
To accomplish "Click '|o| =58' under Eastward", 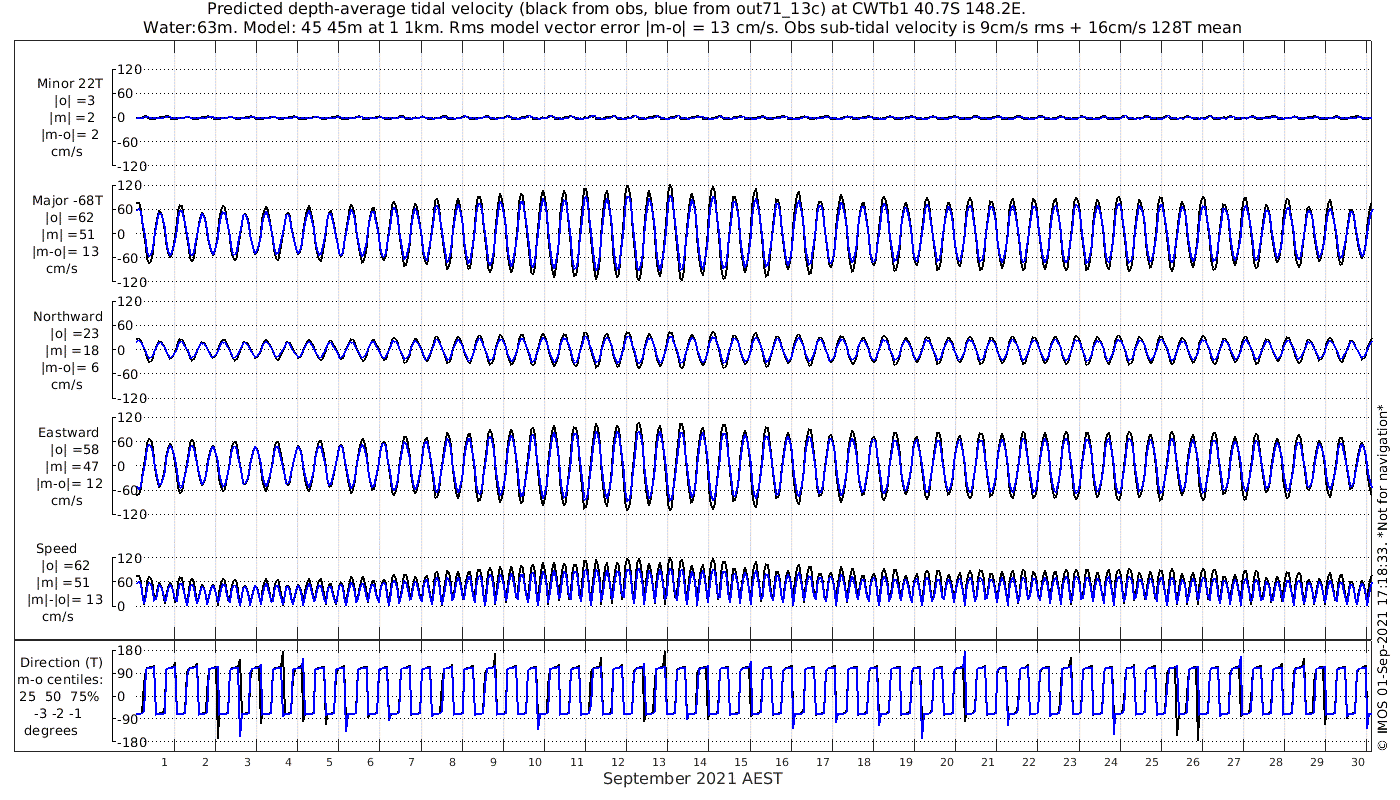I will pyautogui.click(x=75, y=450).
